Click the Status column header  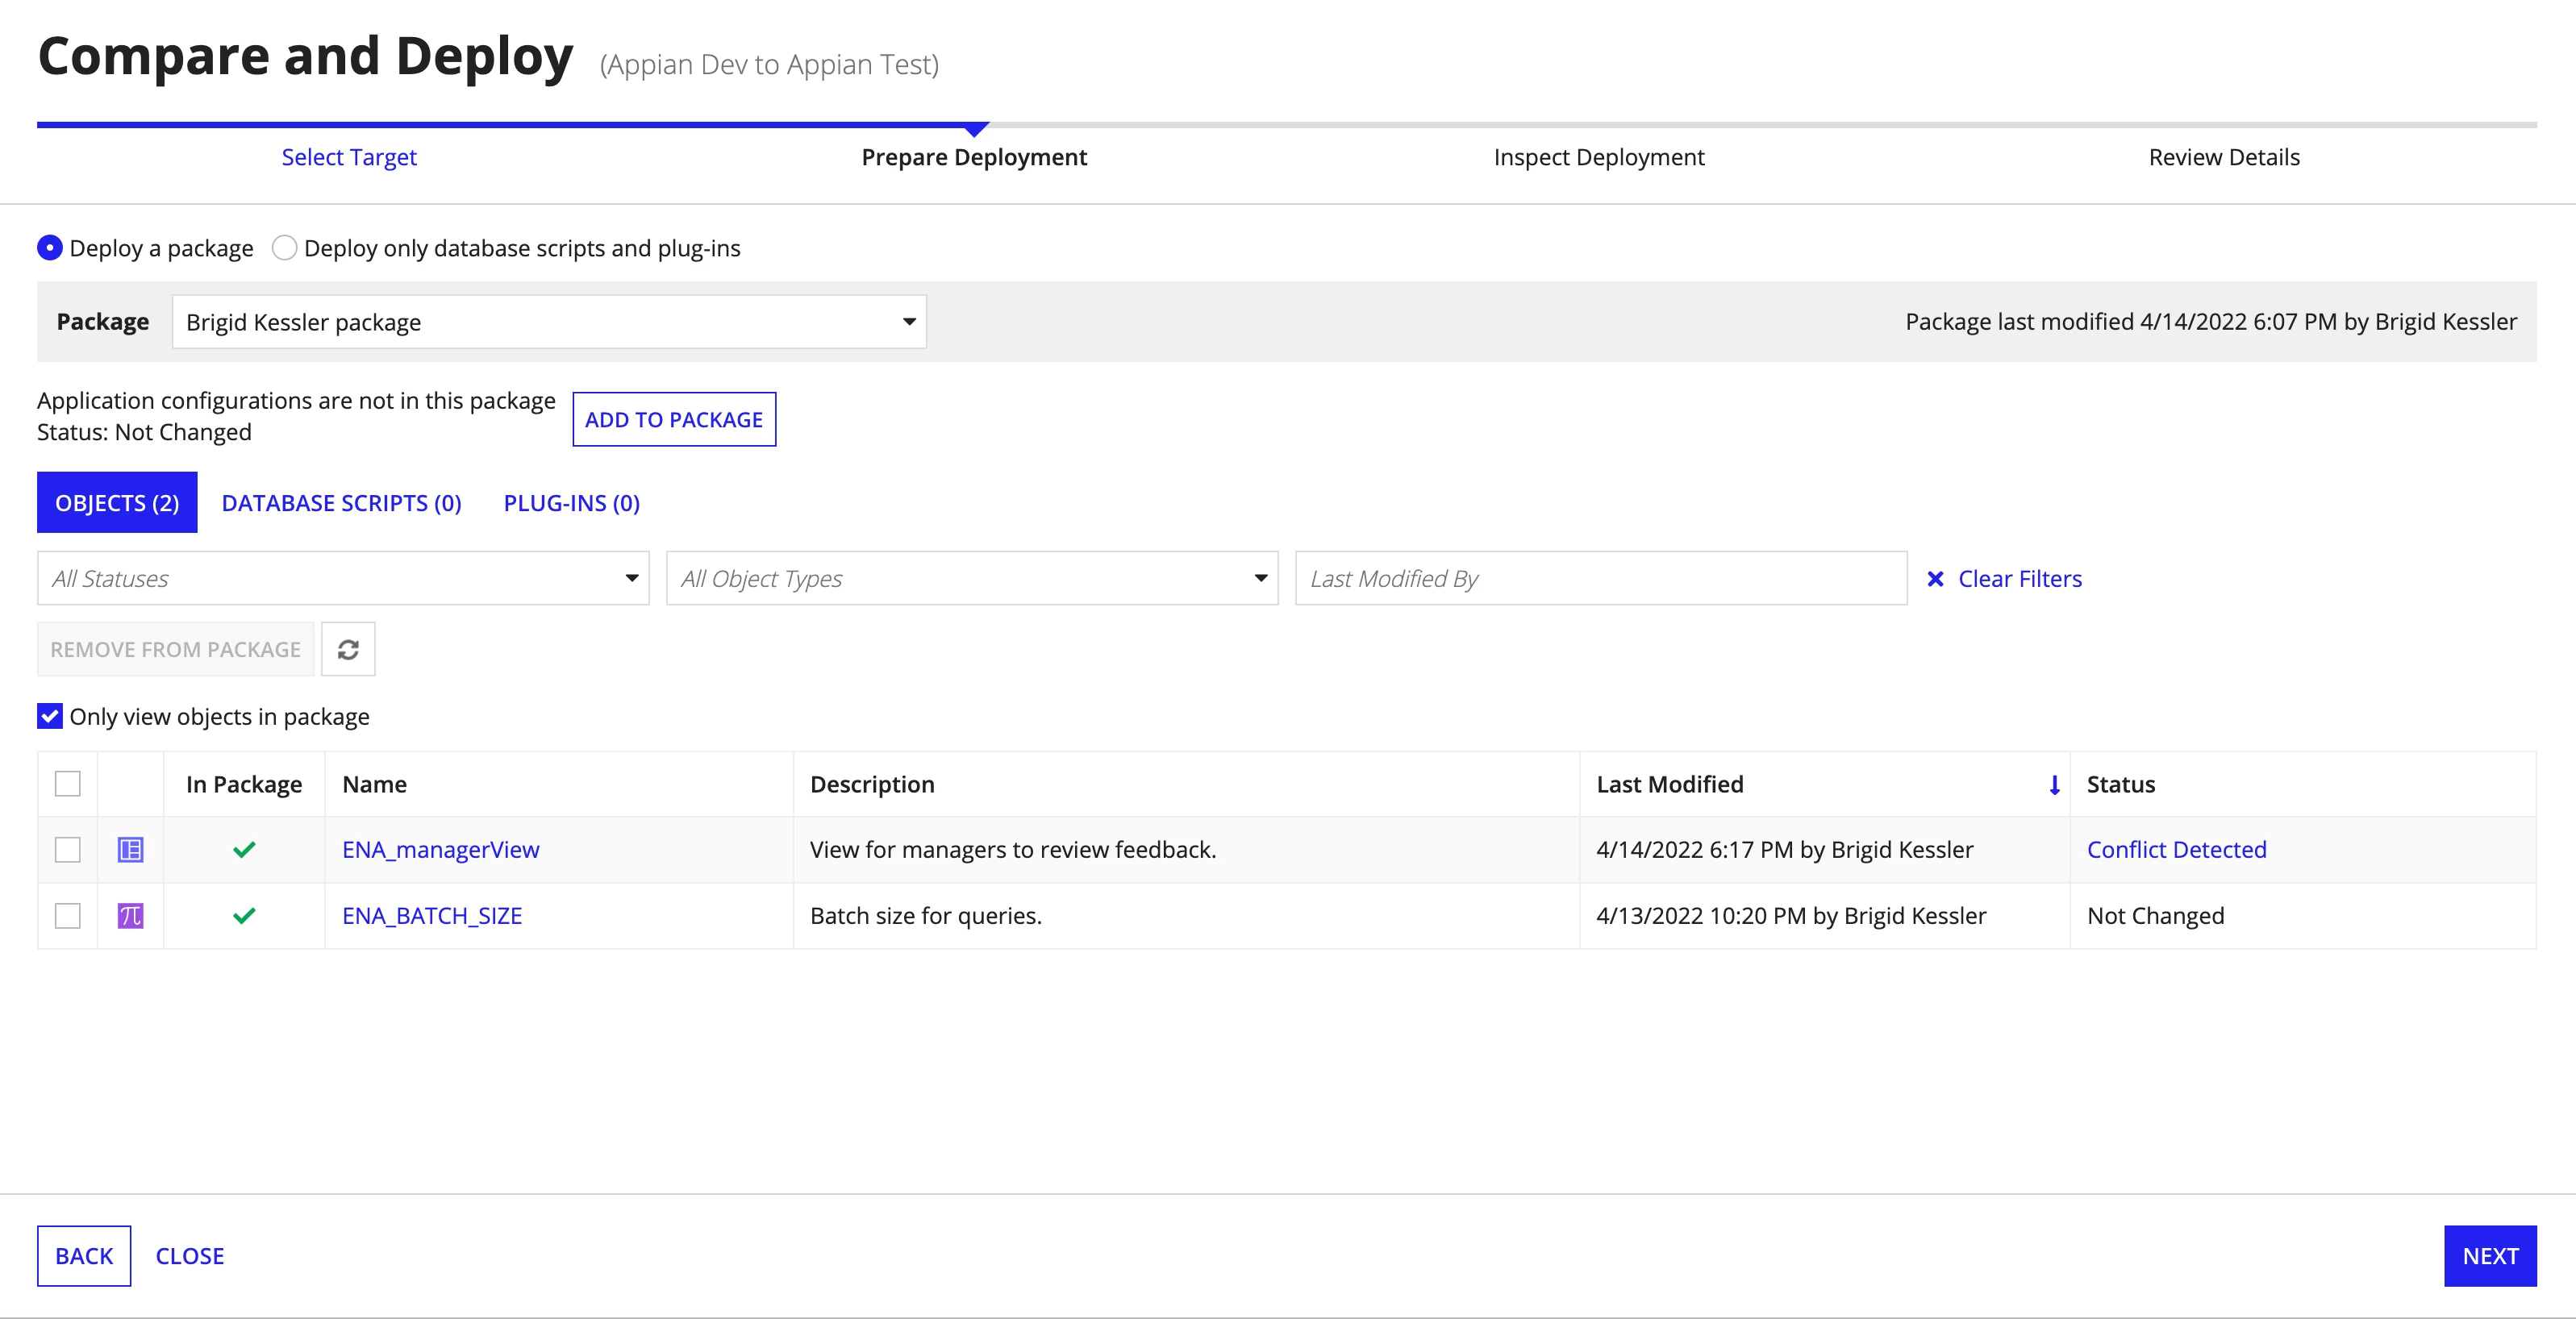point(2121,785)
